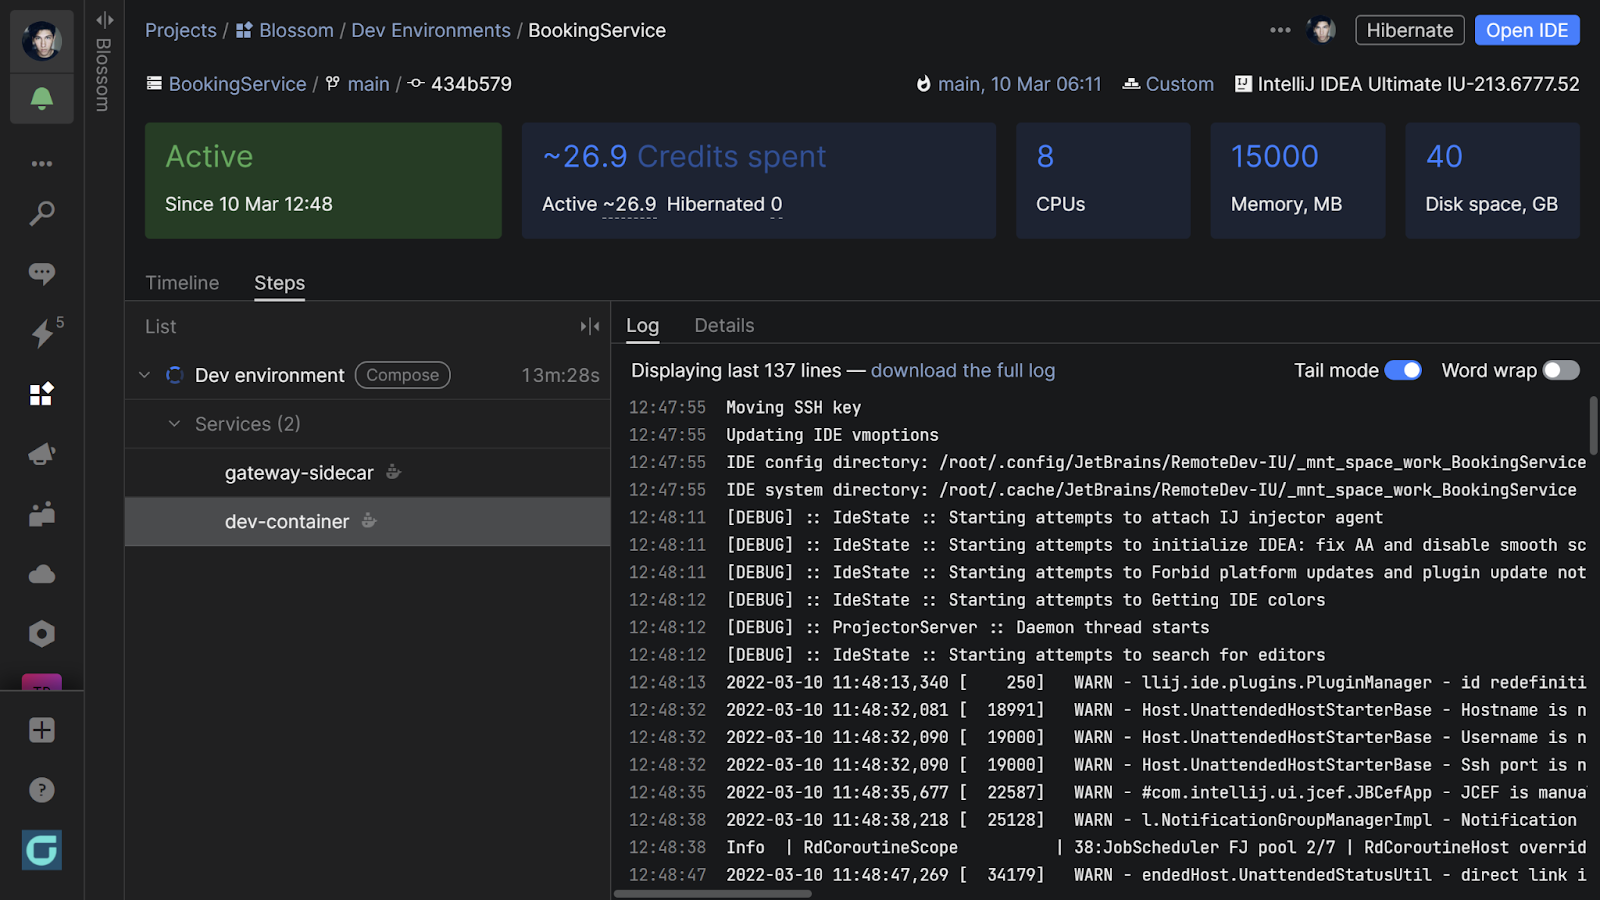Turn off Tail mode switch

coord(1403,370)
